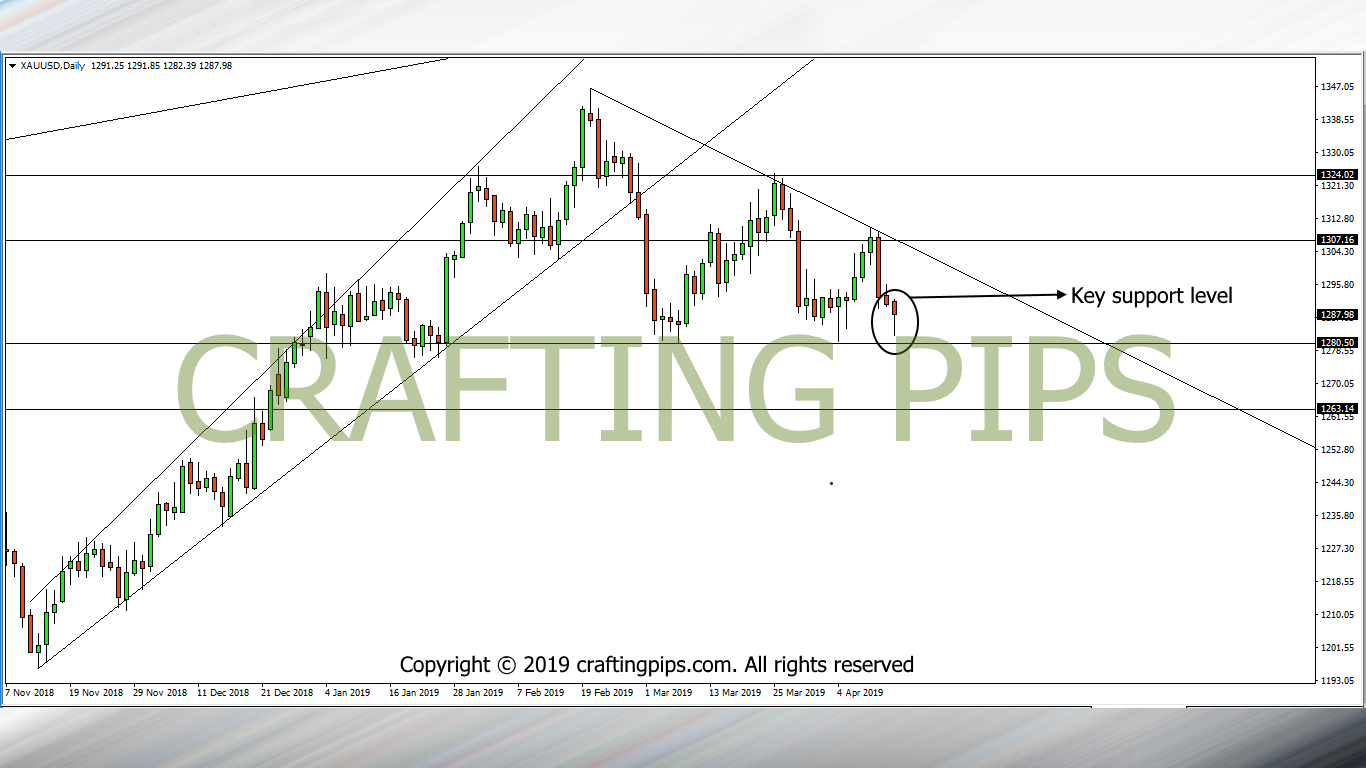Image resolution: width=1366 pixels, height=768 pixels.
Task: Click 1304.30 on the price scale
Action: tap(1337, 252)
